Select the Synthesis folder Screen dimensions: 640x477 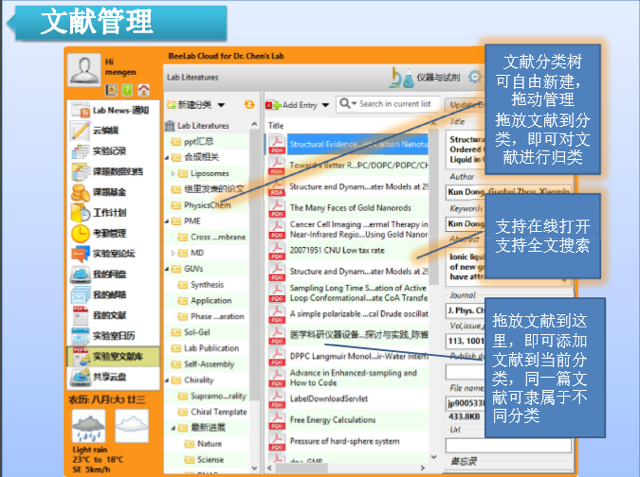[207, 285]
